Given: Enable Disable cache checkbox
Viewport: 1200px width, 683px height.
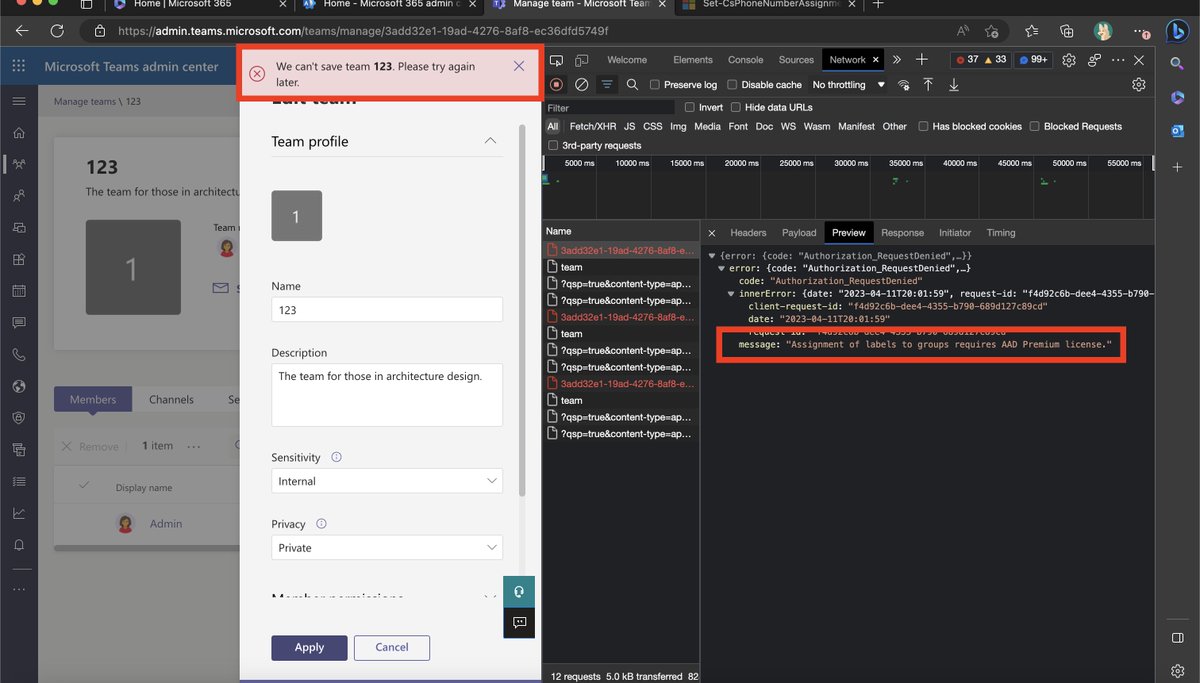Looking at the screenshot, I should coord(733,85).
